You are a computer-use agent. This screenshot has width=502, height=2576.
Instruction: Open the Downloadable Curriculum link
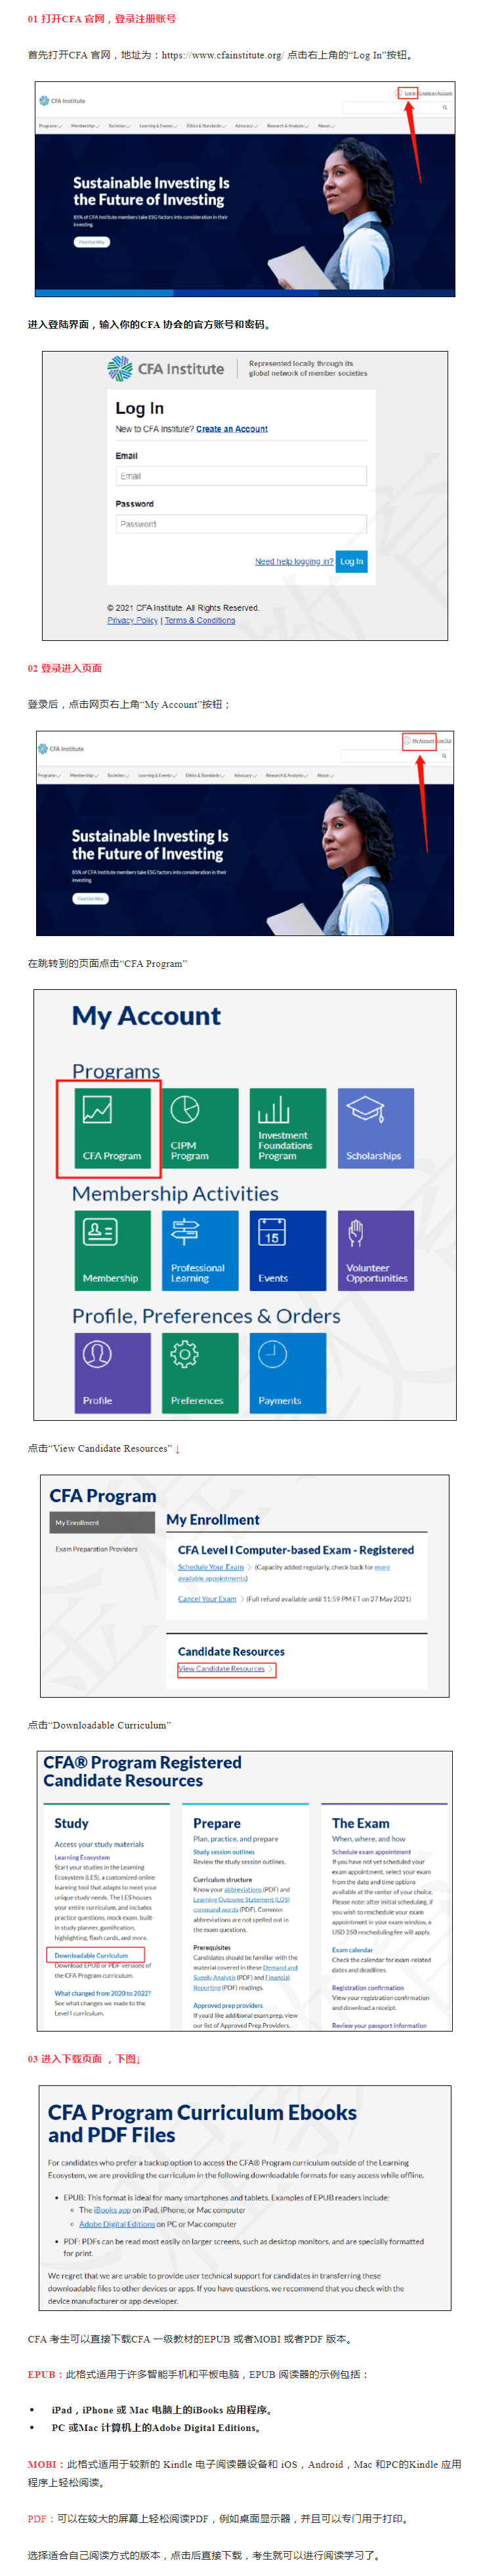(91, 1955)
